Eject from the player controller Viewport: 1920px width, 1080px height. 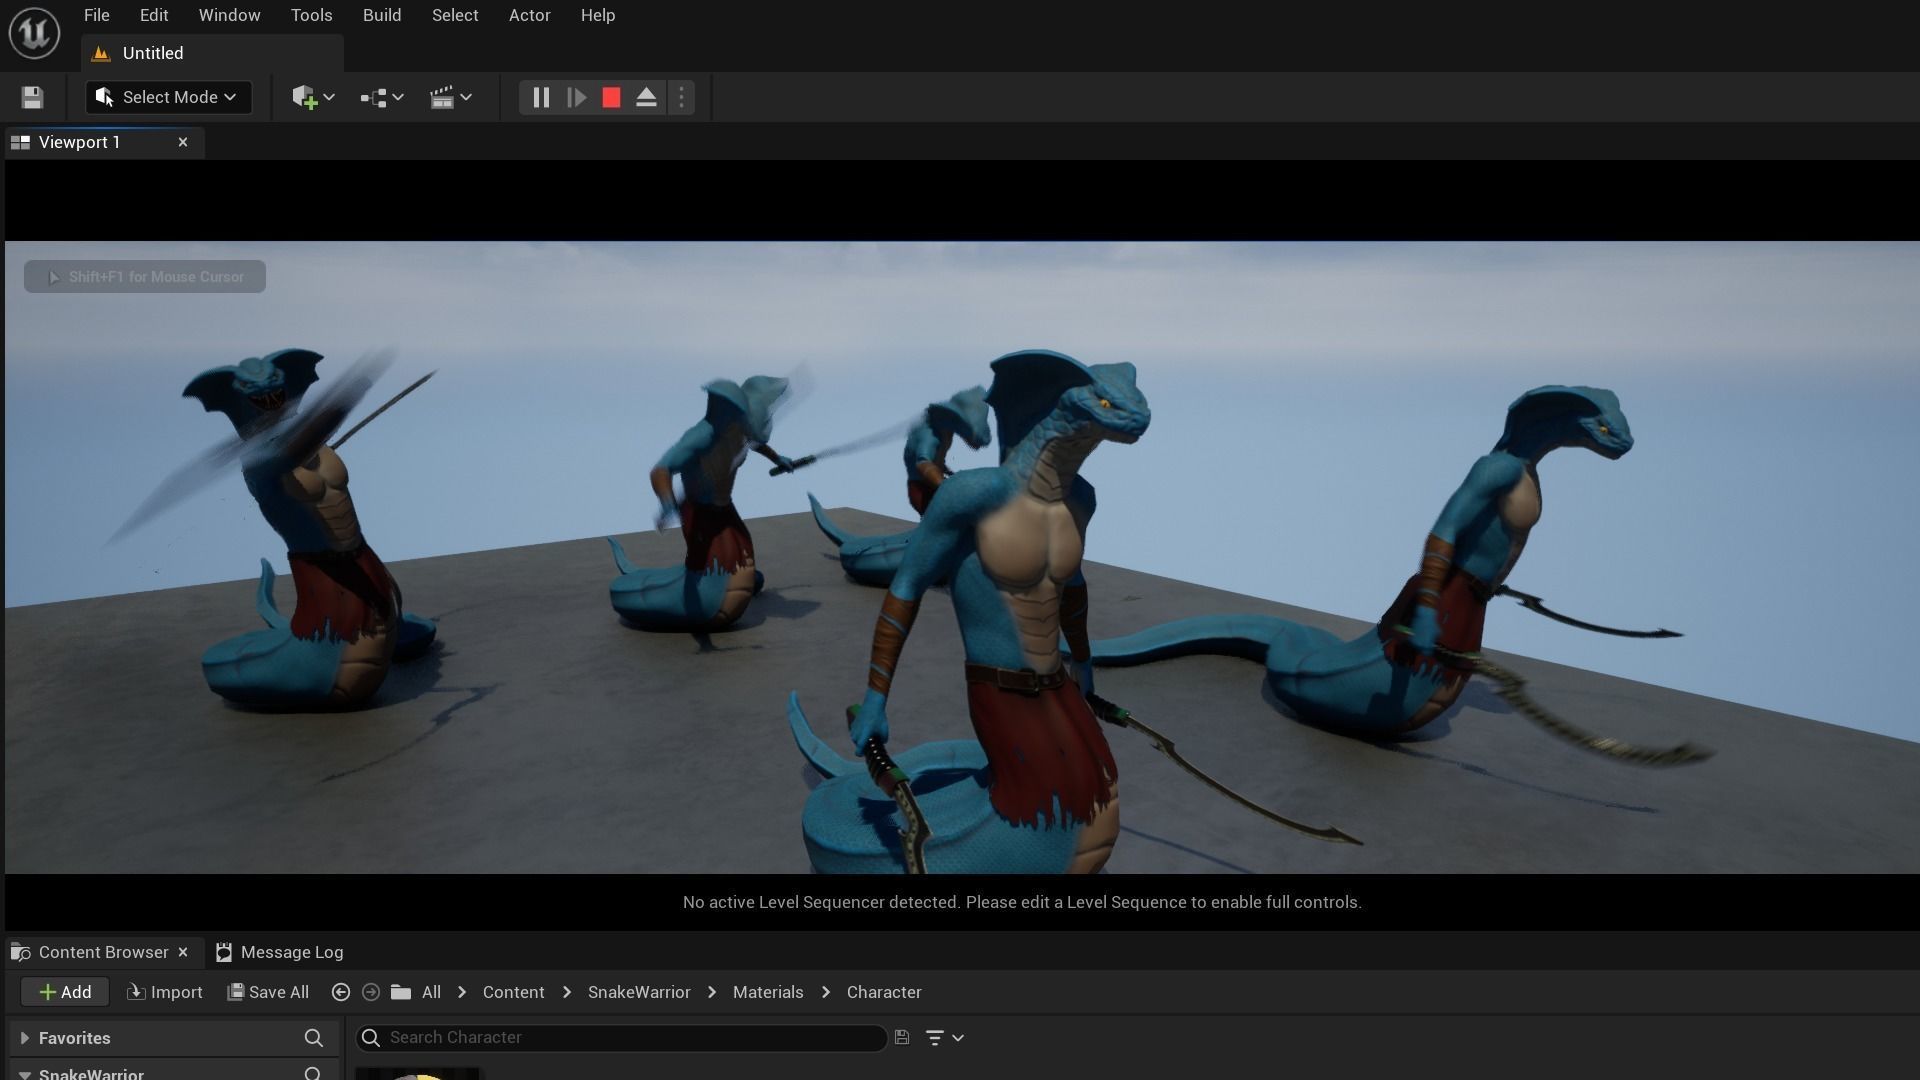[646, 97]
